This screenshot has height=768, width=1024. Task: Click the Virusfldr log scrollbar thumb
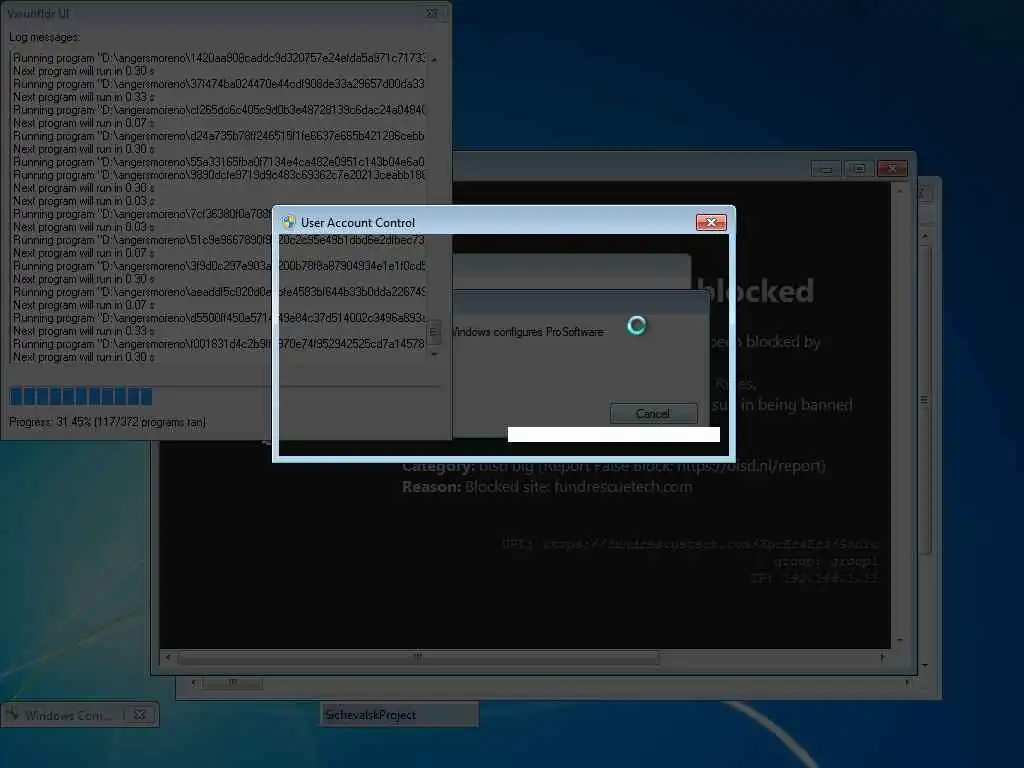[434, 332]
